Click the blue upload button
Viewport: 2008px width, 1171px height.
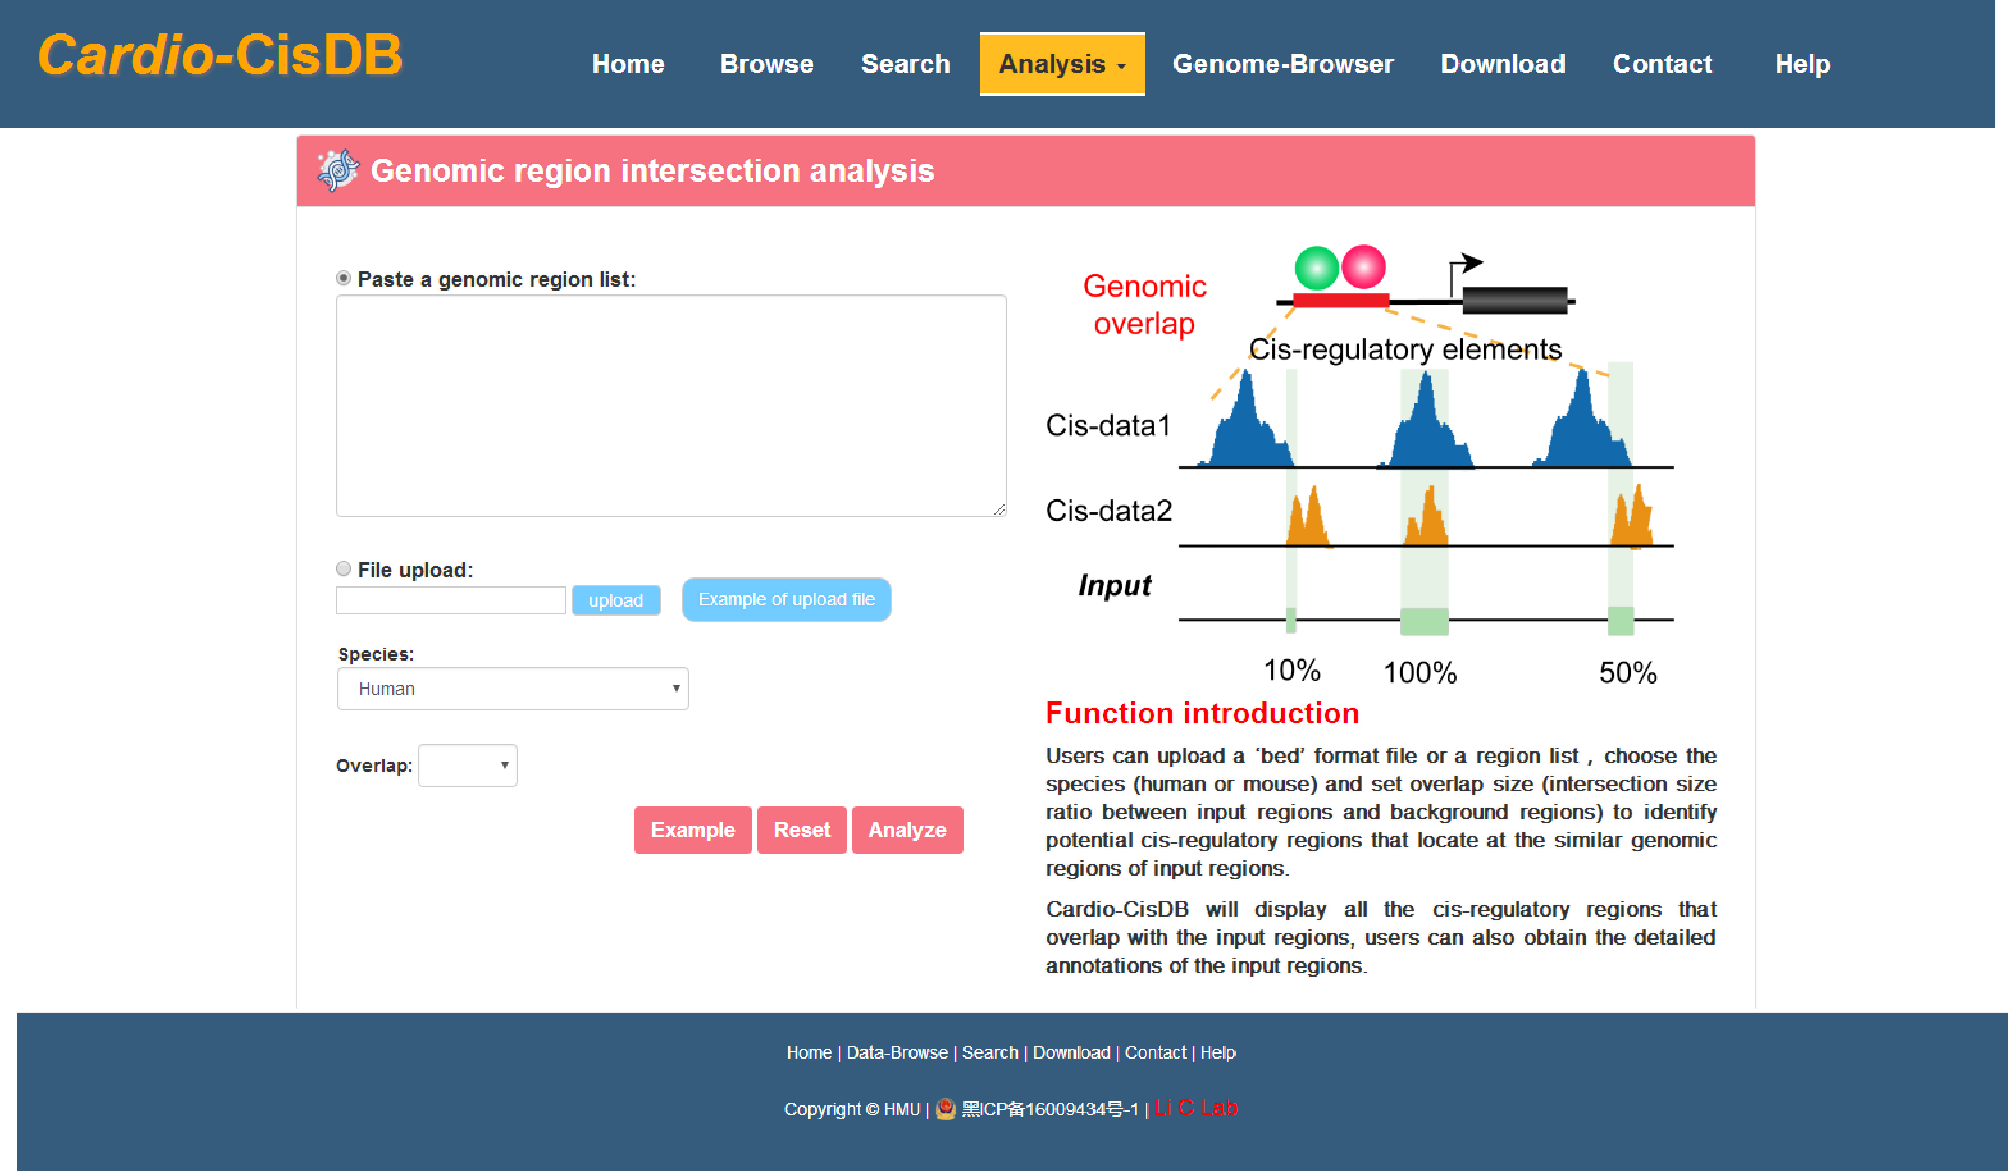tap(616, 600)
